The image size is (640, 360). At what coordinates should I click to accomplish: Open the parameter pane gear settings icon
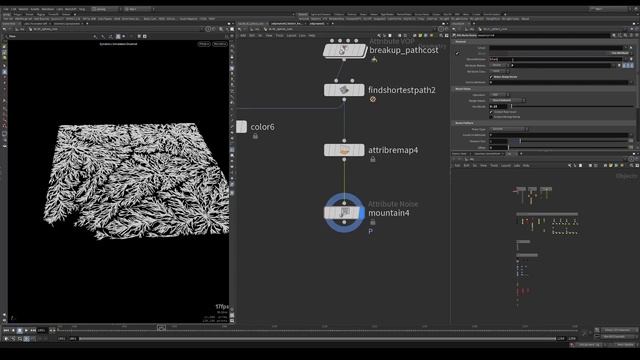(x=613, y=36)
